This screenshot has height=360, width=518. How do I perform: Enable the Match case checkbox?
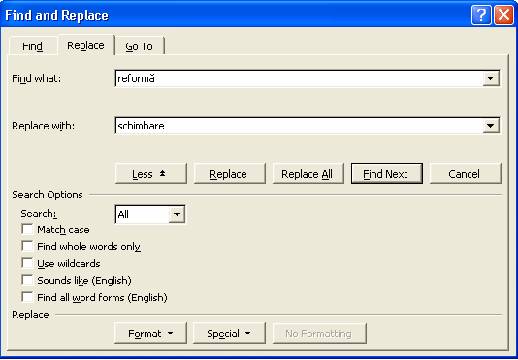coord(27,229)
